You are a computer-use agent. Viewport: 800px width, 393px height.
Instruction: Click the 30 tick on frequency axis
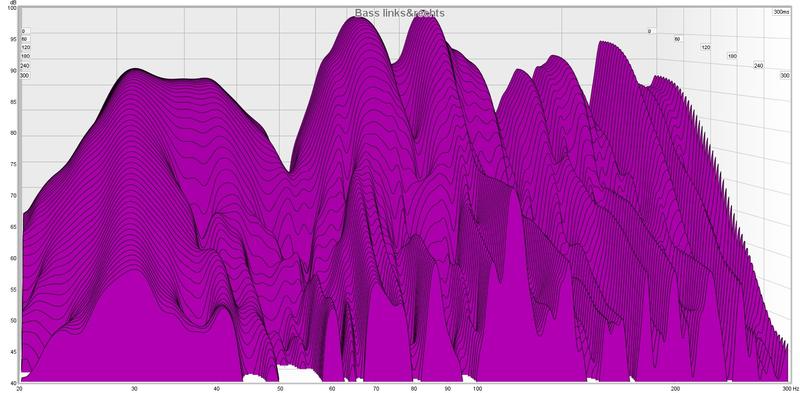click(x=134, y=389)
